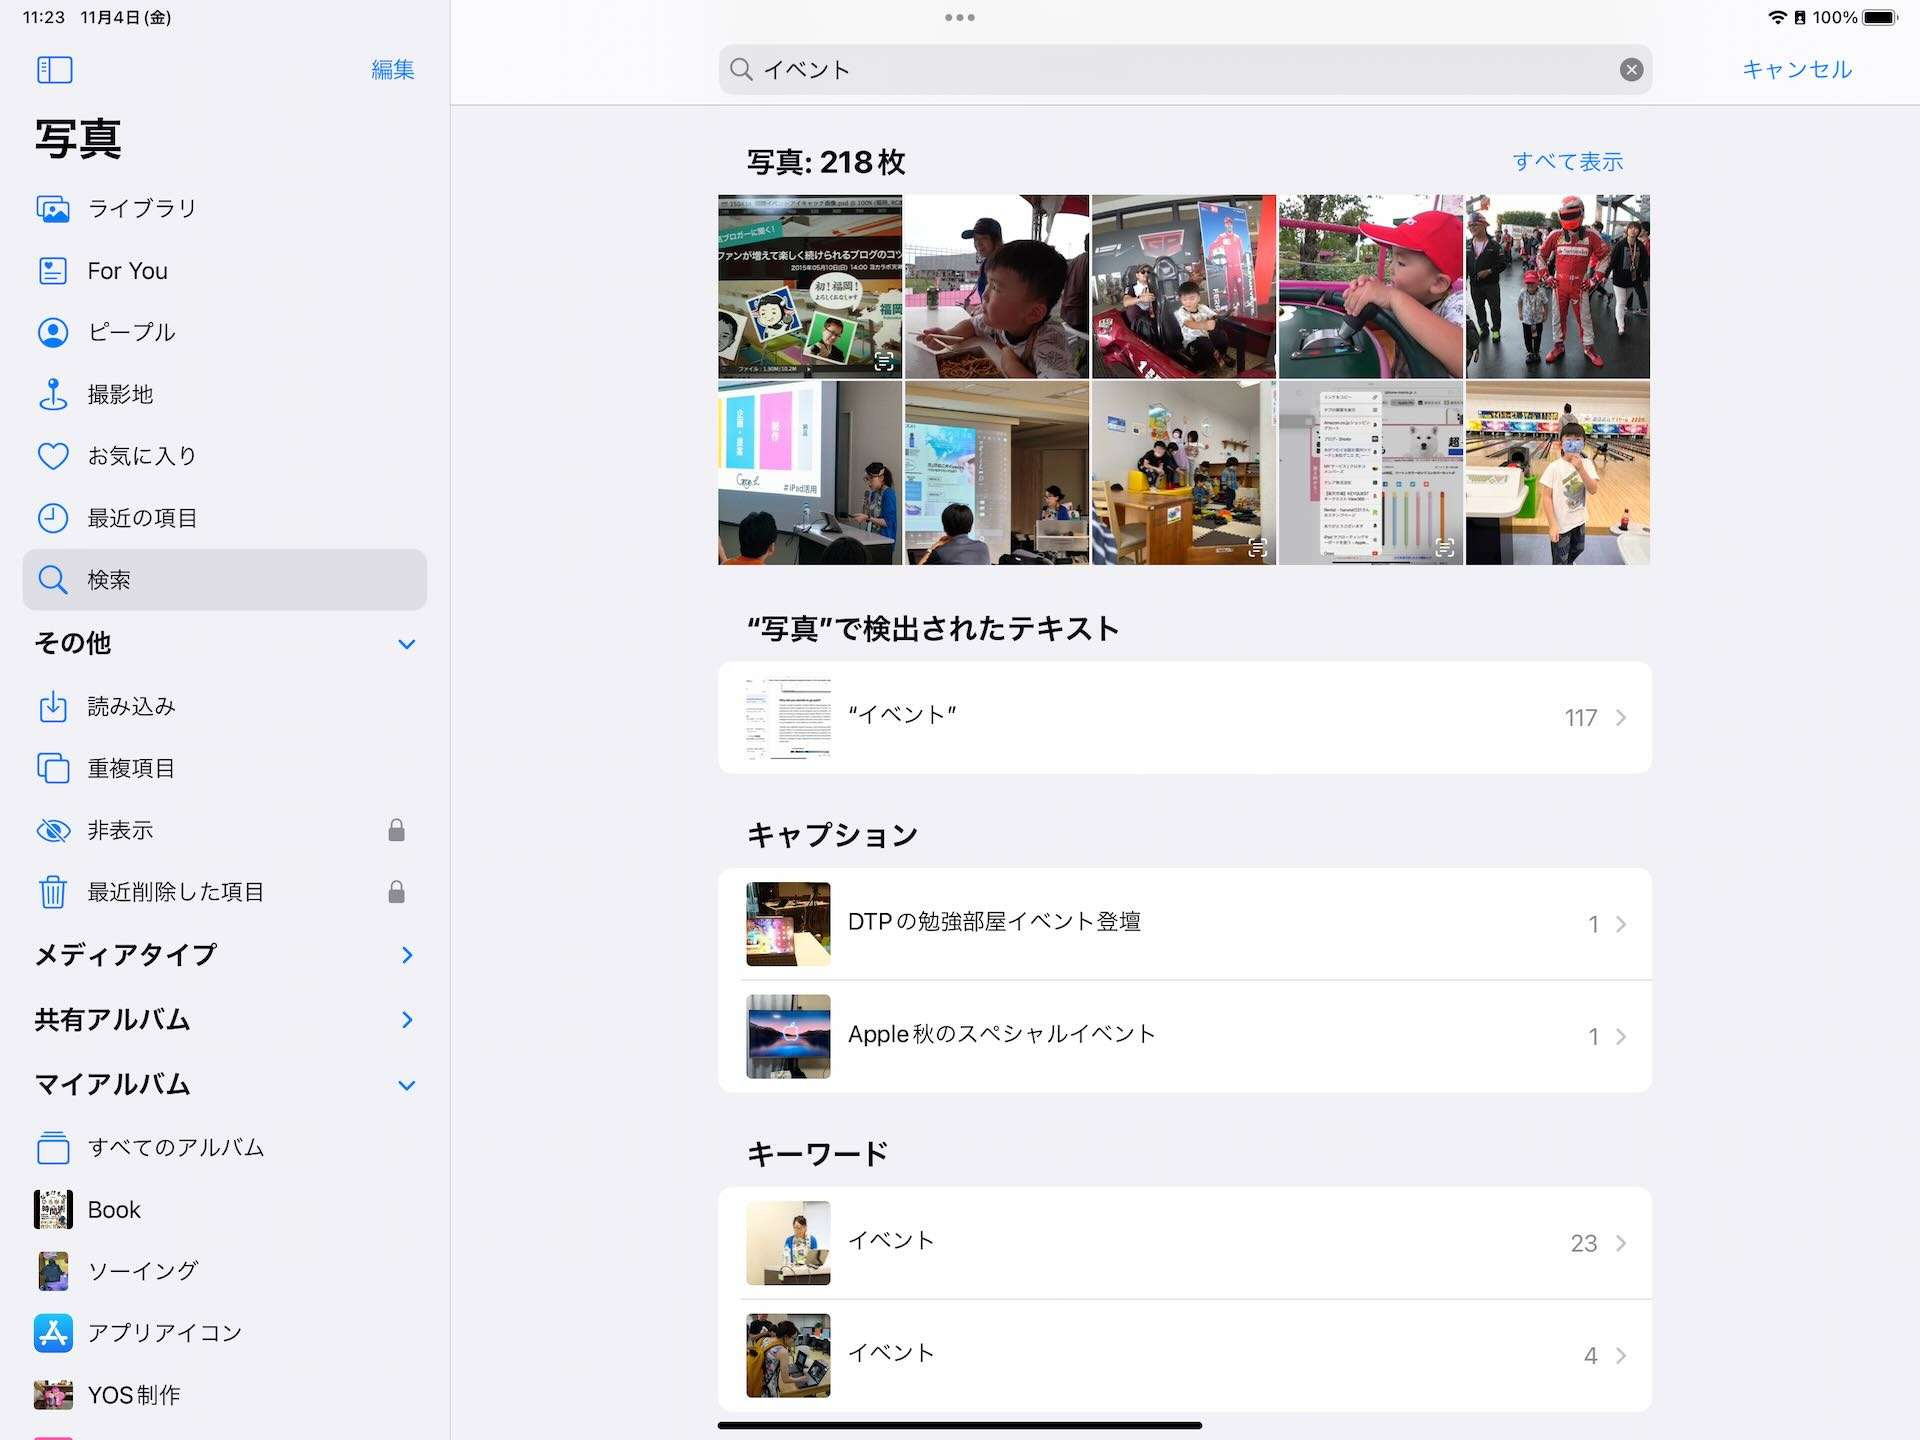This screenshot has width=1920, height=1440.
Task: Open the racing car seat photo thumbnail
Action: tap(1184, 286)
